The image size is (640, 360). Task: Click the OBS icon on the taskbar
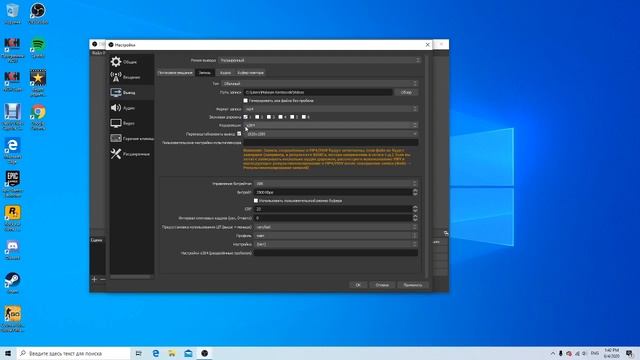point(204,353)
